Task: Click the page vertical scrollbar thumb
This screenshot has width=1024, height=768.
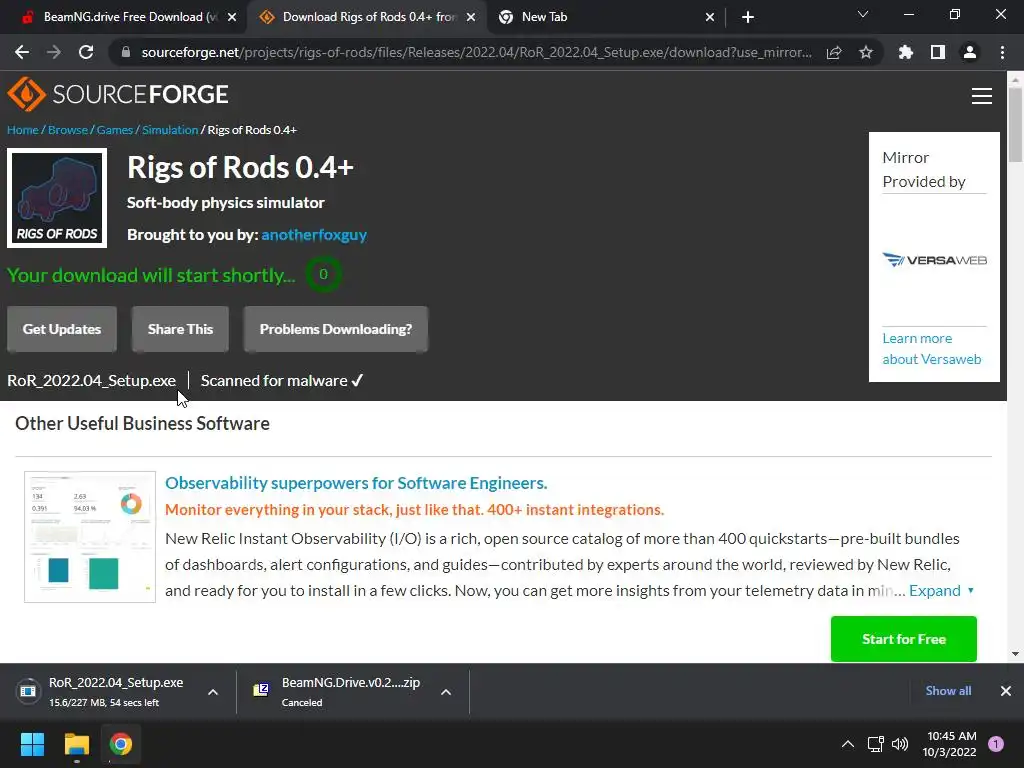Action: click(1015, 124)
